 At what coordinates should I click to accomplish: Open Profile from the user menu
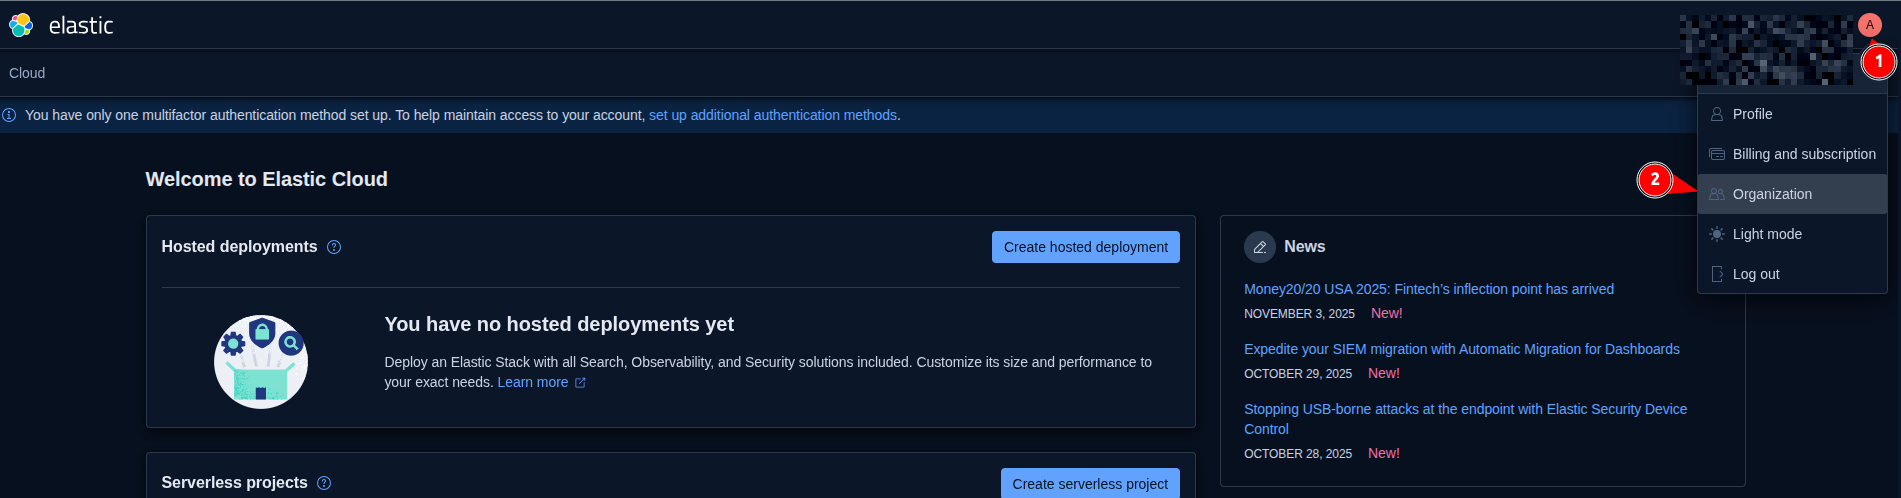click(1792, 114)
